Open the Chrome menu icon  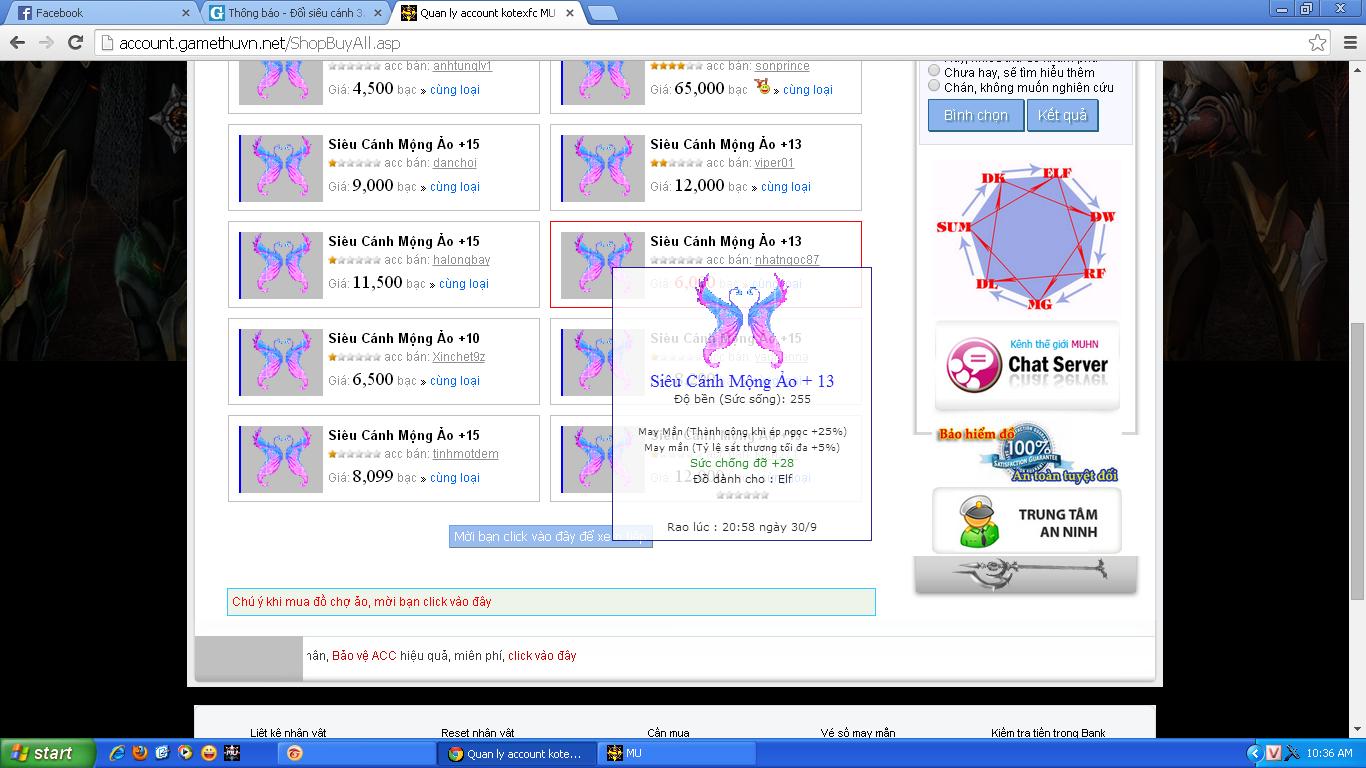click(x=1349, y=43)
